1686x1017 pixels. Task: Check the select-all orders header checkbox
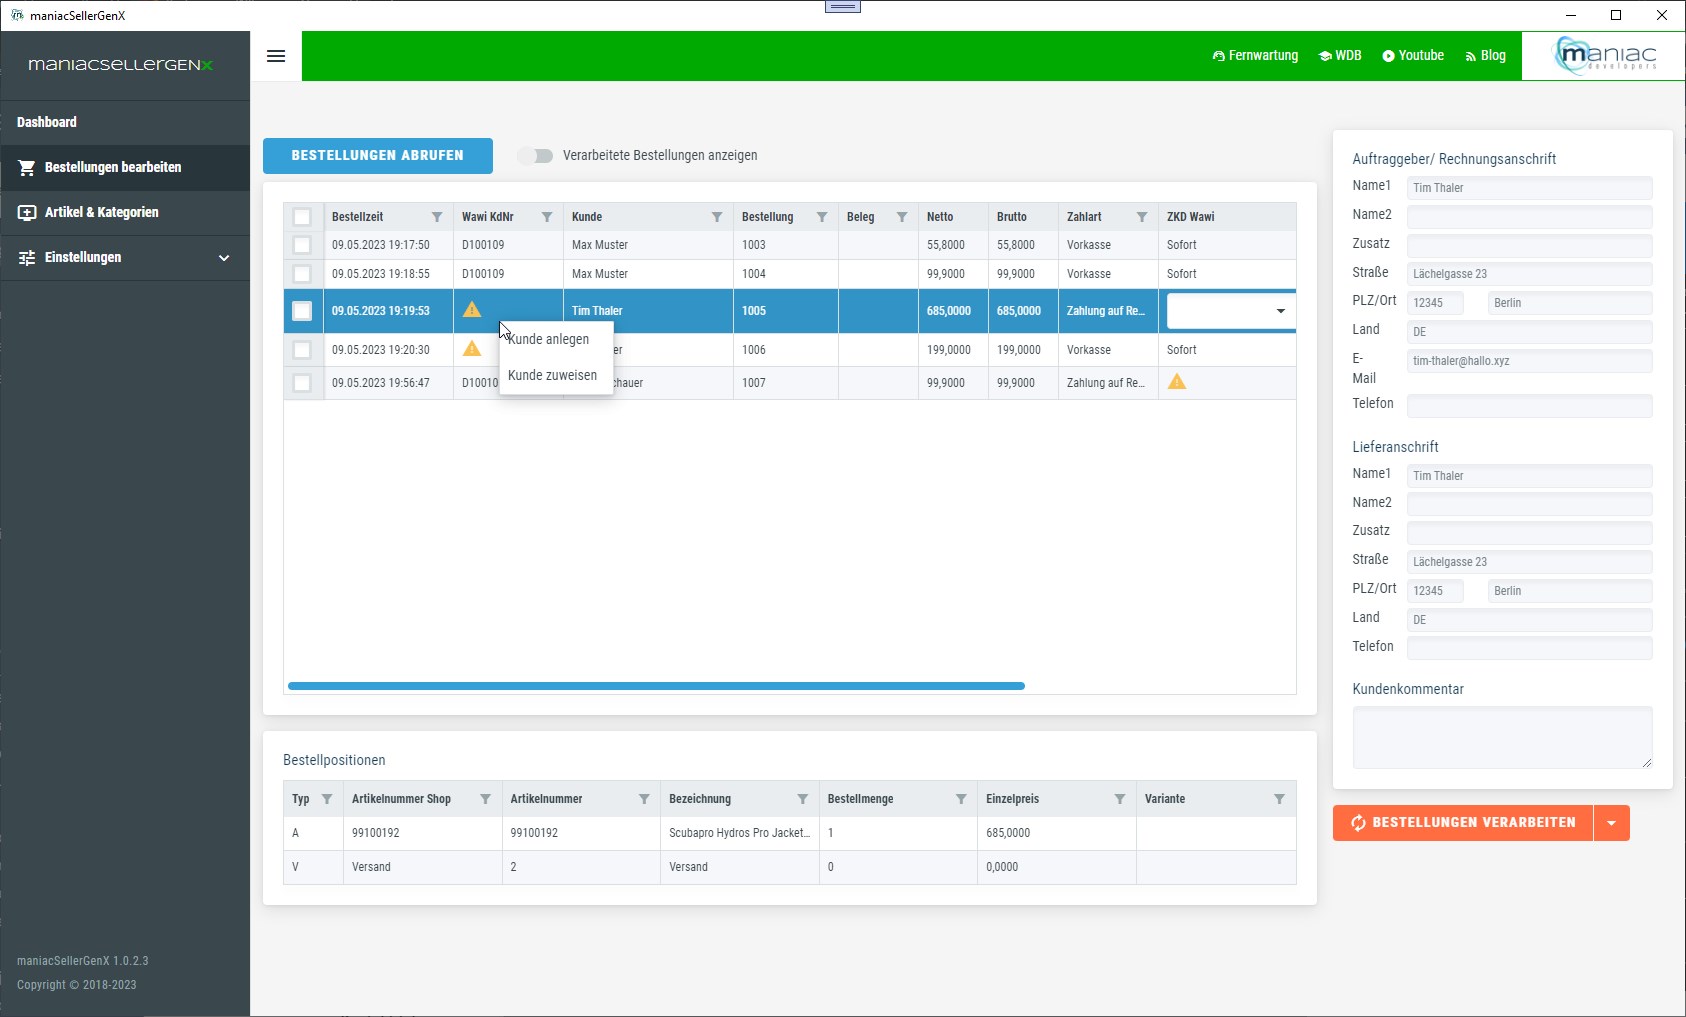click(x=302, y=217)
